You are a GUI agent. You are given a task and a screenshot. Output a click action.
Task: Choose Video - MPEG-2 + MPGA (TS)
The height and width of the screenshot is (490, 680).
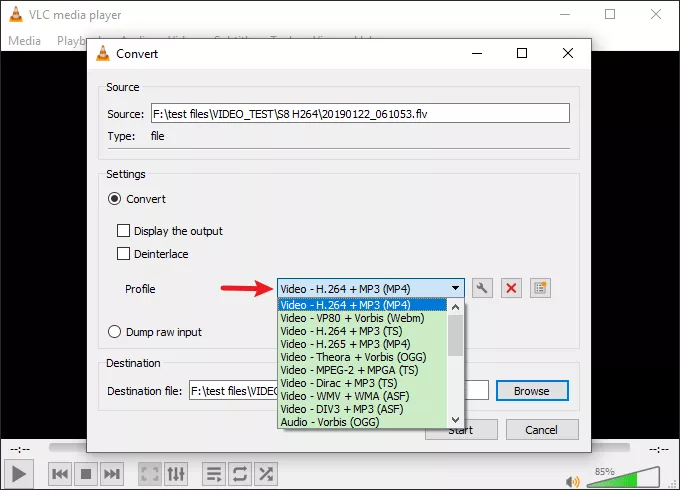(362, 370)
